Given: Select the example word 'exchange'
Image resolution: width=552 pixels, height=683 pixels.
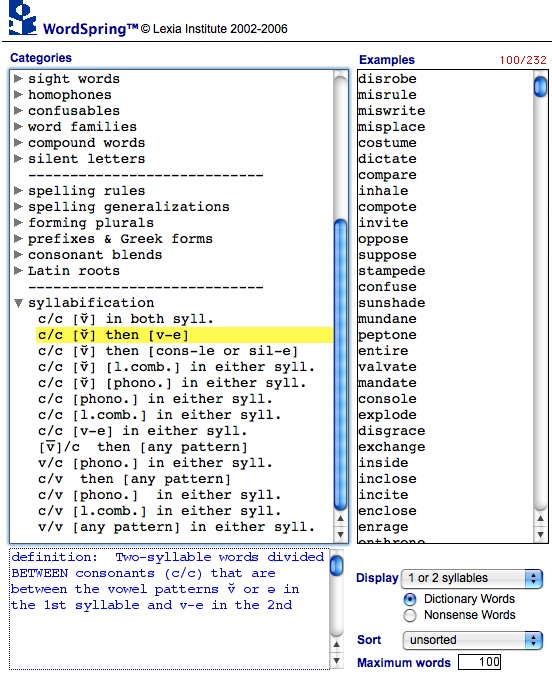Looking at the screenshot, I should click(x=392, y=447).
